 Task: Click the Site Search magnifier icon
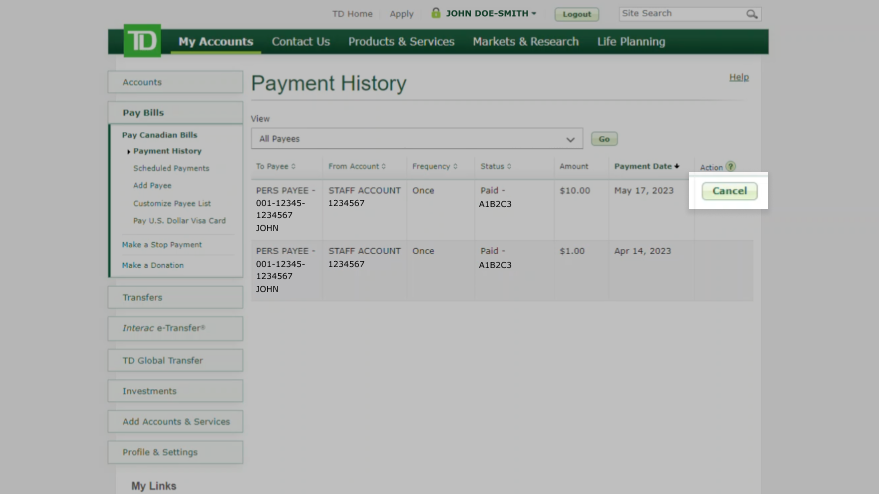click(752, 14)
